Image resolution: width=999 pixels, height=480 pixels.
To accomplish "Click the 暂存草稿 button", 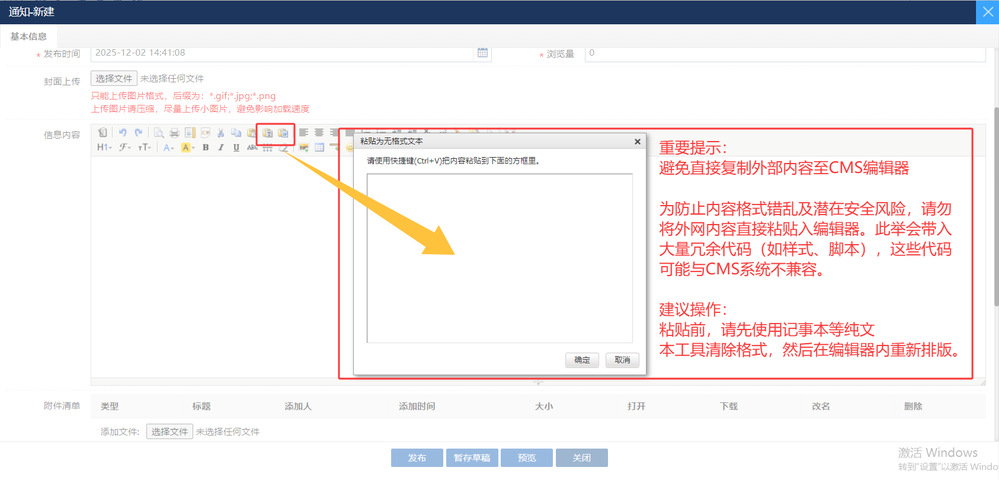I will [471, 458].
